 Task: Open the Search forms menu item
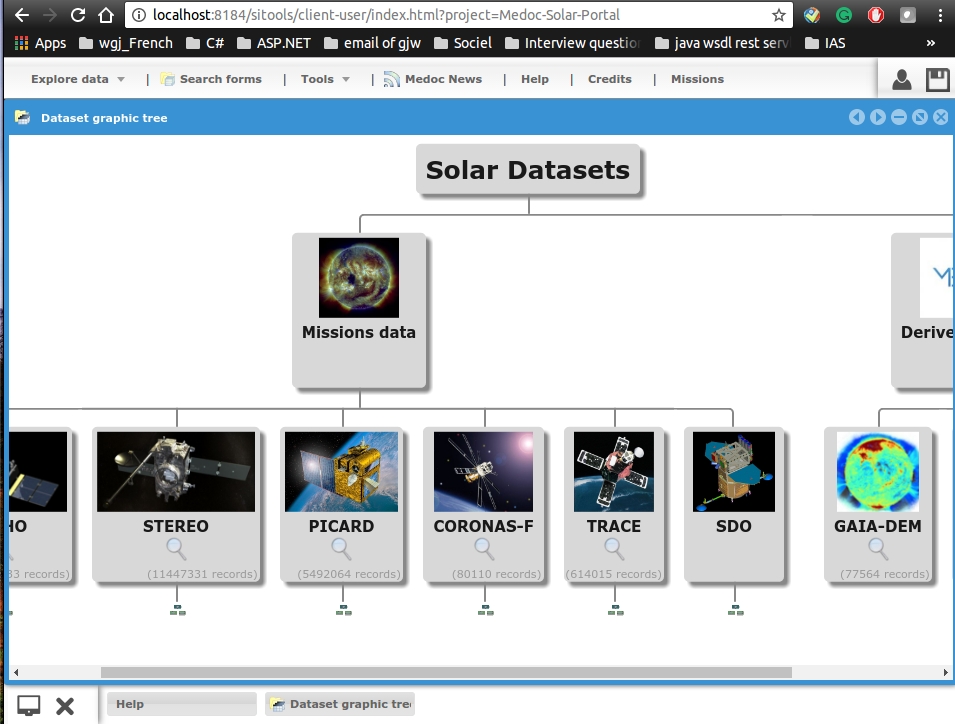pyautogui.click(x=211, y=79)
